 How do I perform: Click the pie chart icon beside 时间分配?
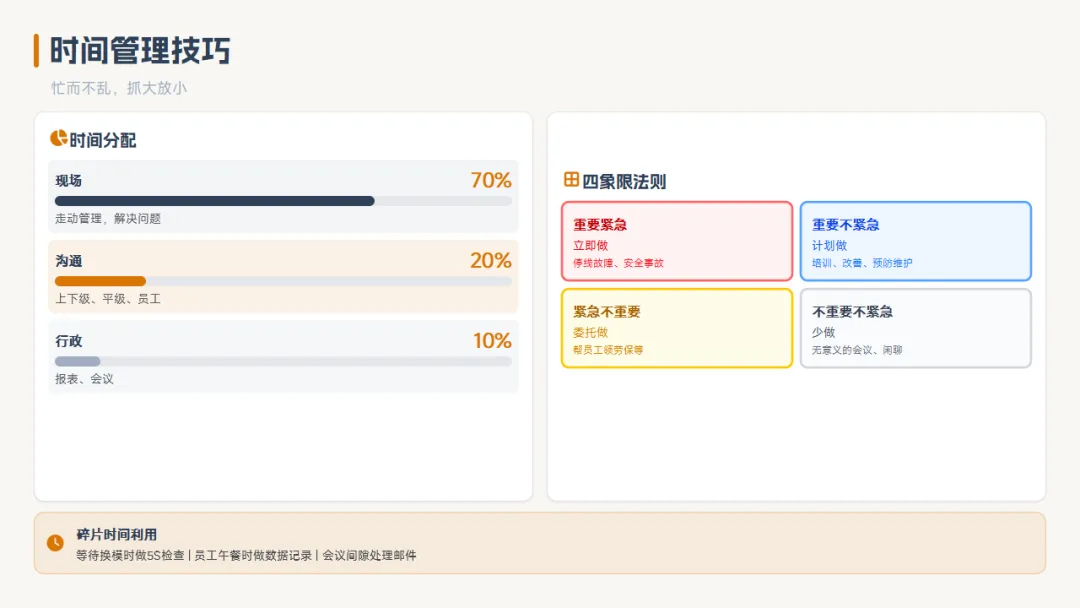coord(58,139)
